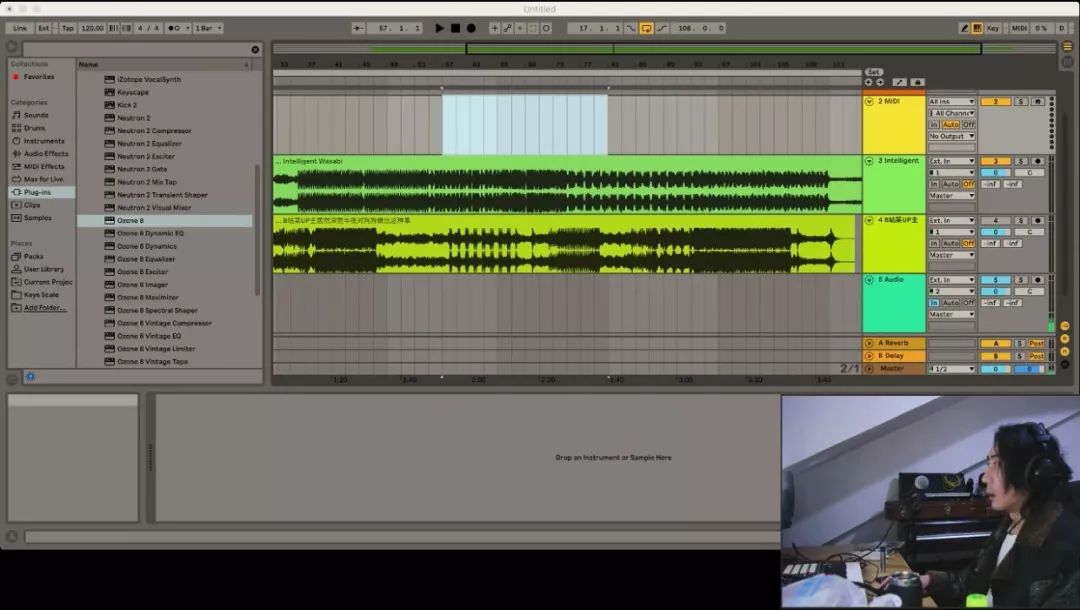Click the Lock Envelopes icon

coord(918,82)
